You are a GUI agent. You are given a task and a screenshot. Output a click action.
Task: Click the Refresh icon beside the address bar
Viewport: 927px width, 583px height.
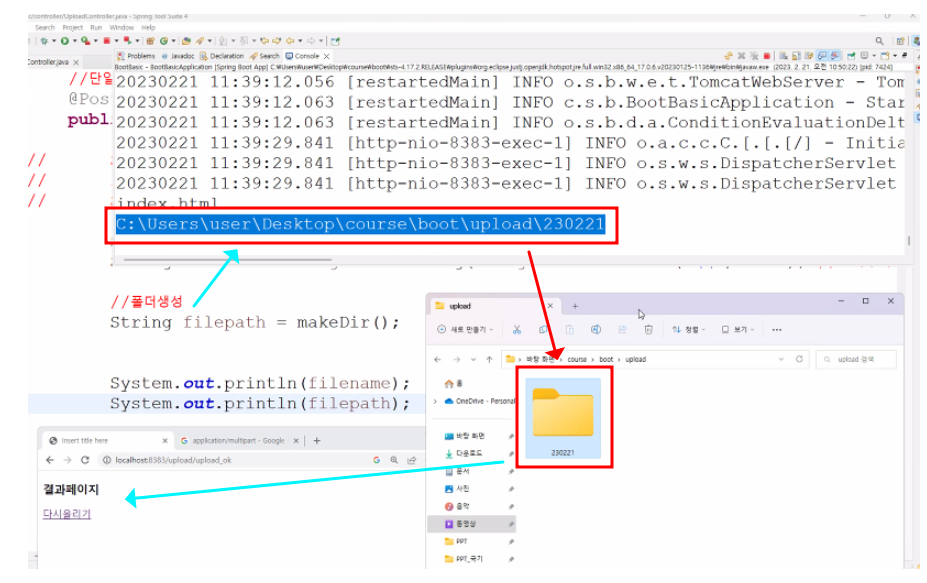pos(799,359)
